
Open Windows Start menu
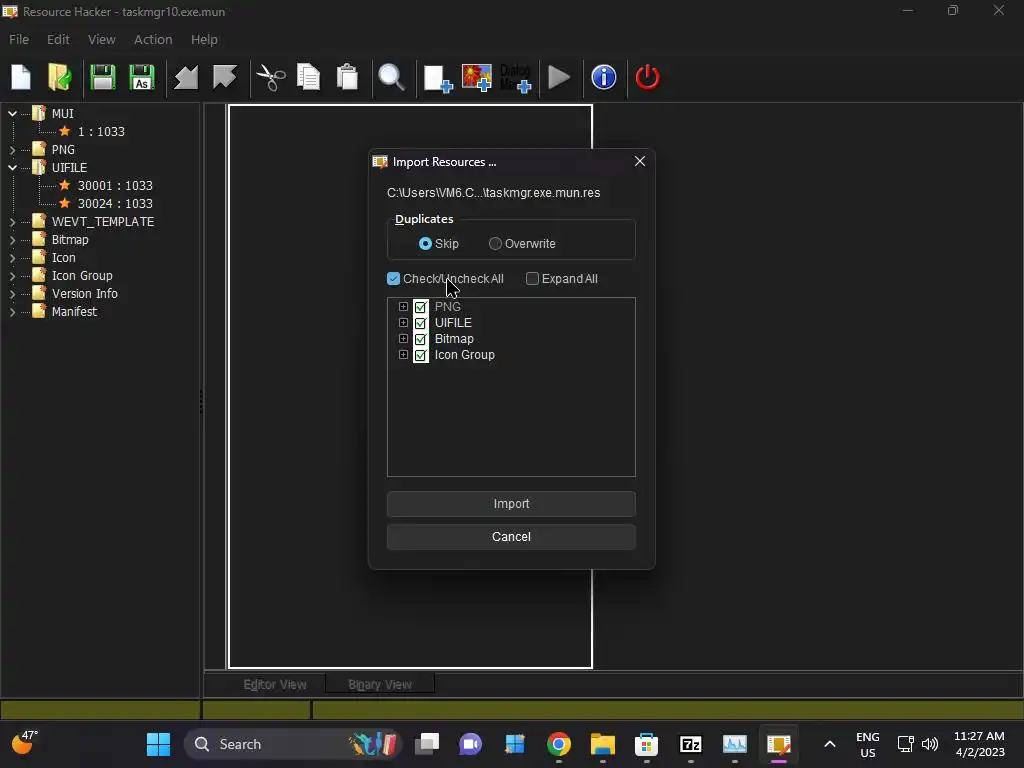click(158, 744)
